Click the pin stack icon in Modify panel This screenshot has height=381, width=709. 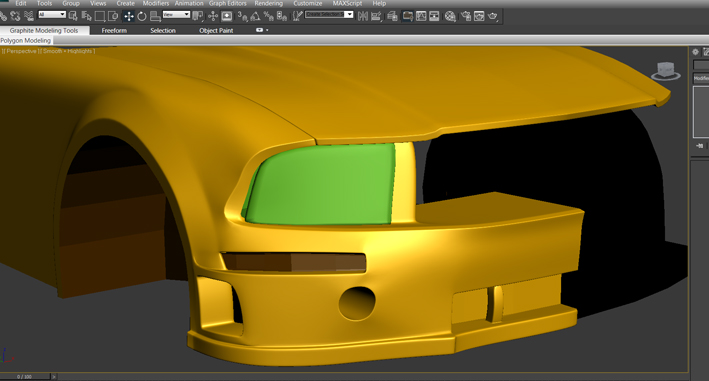point(700,146)
